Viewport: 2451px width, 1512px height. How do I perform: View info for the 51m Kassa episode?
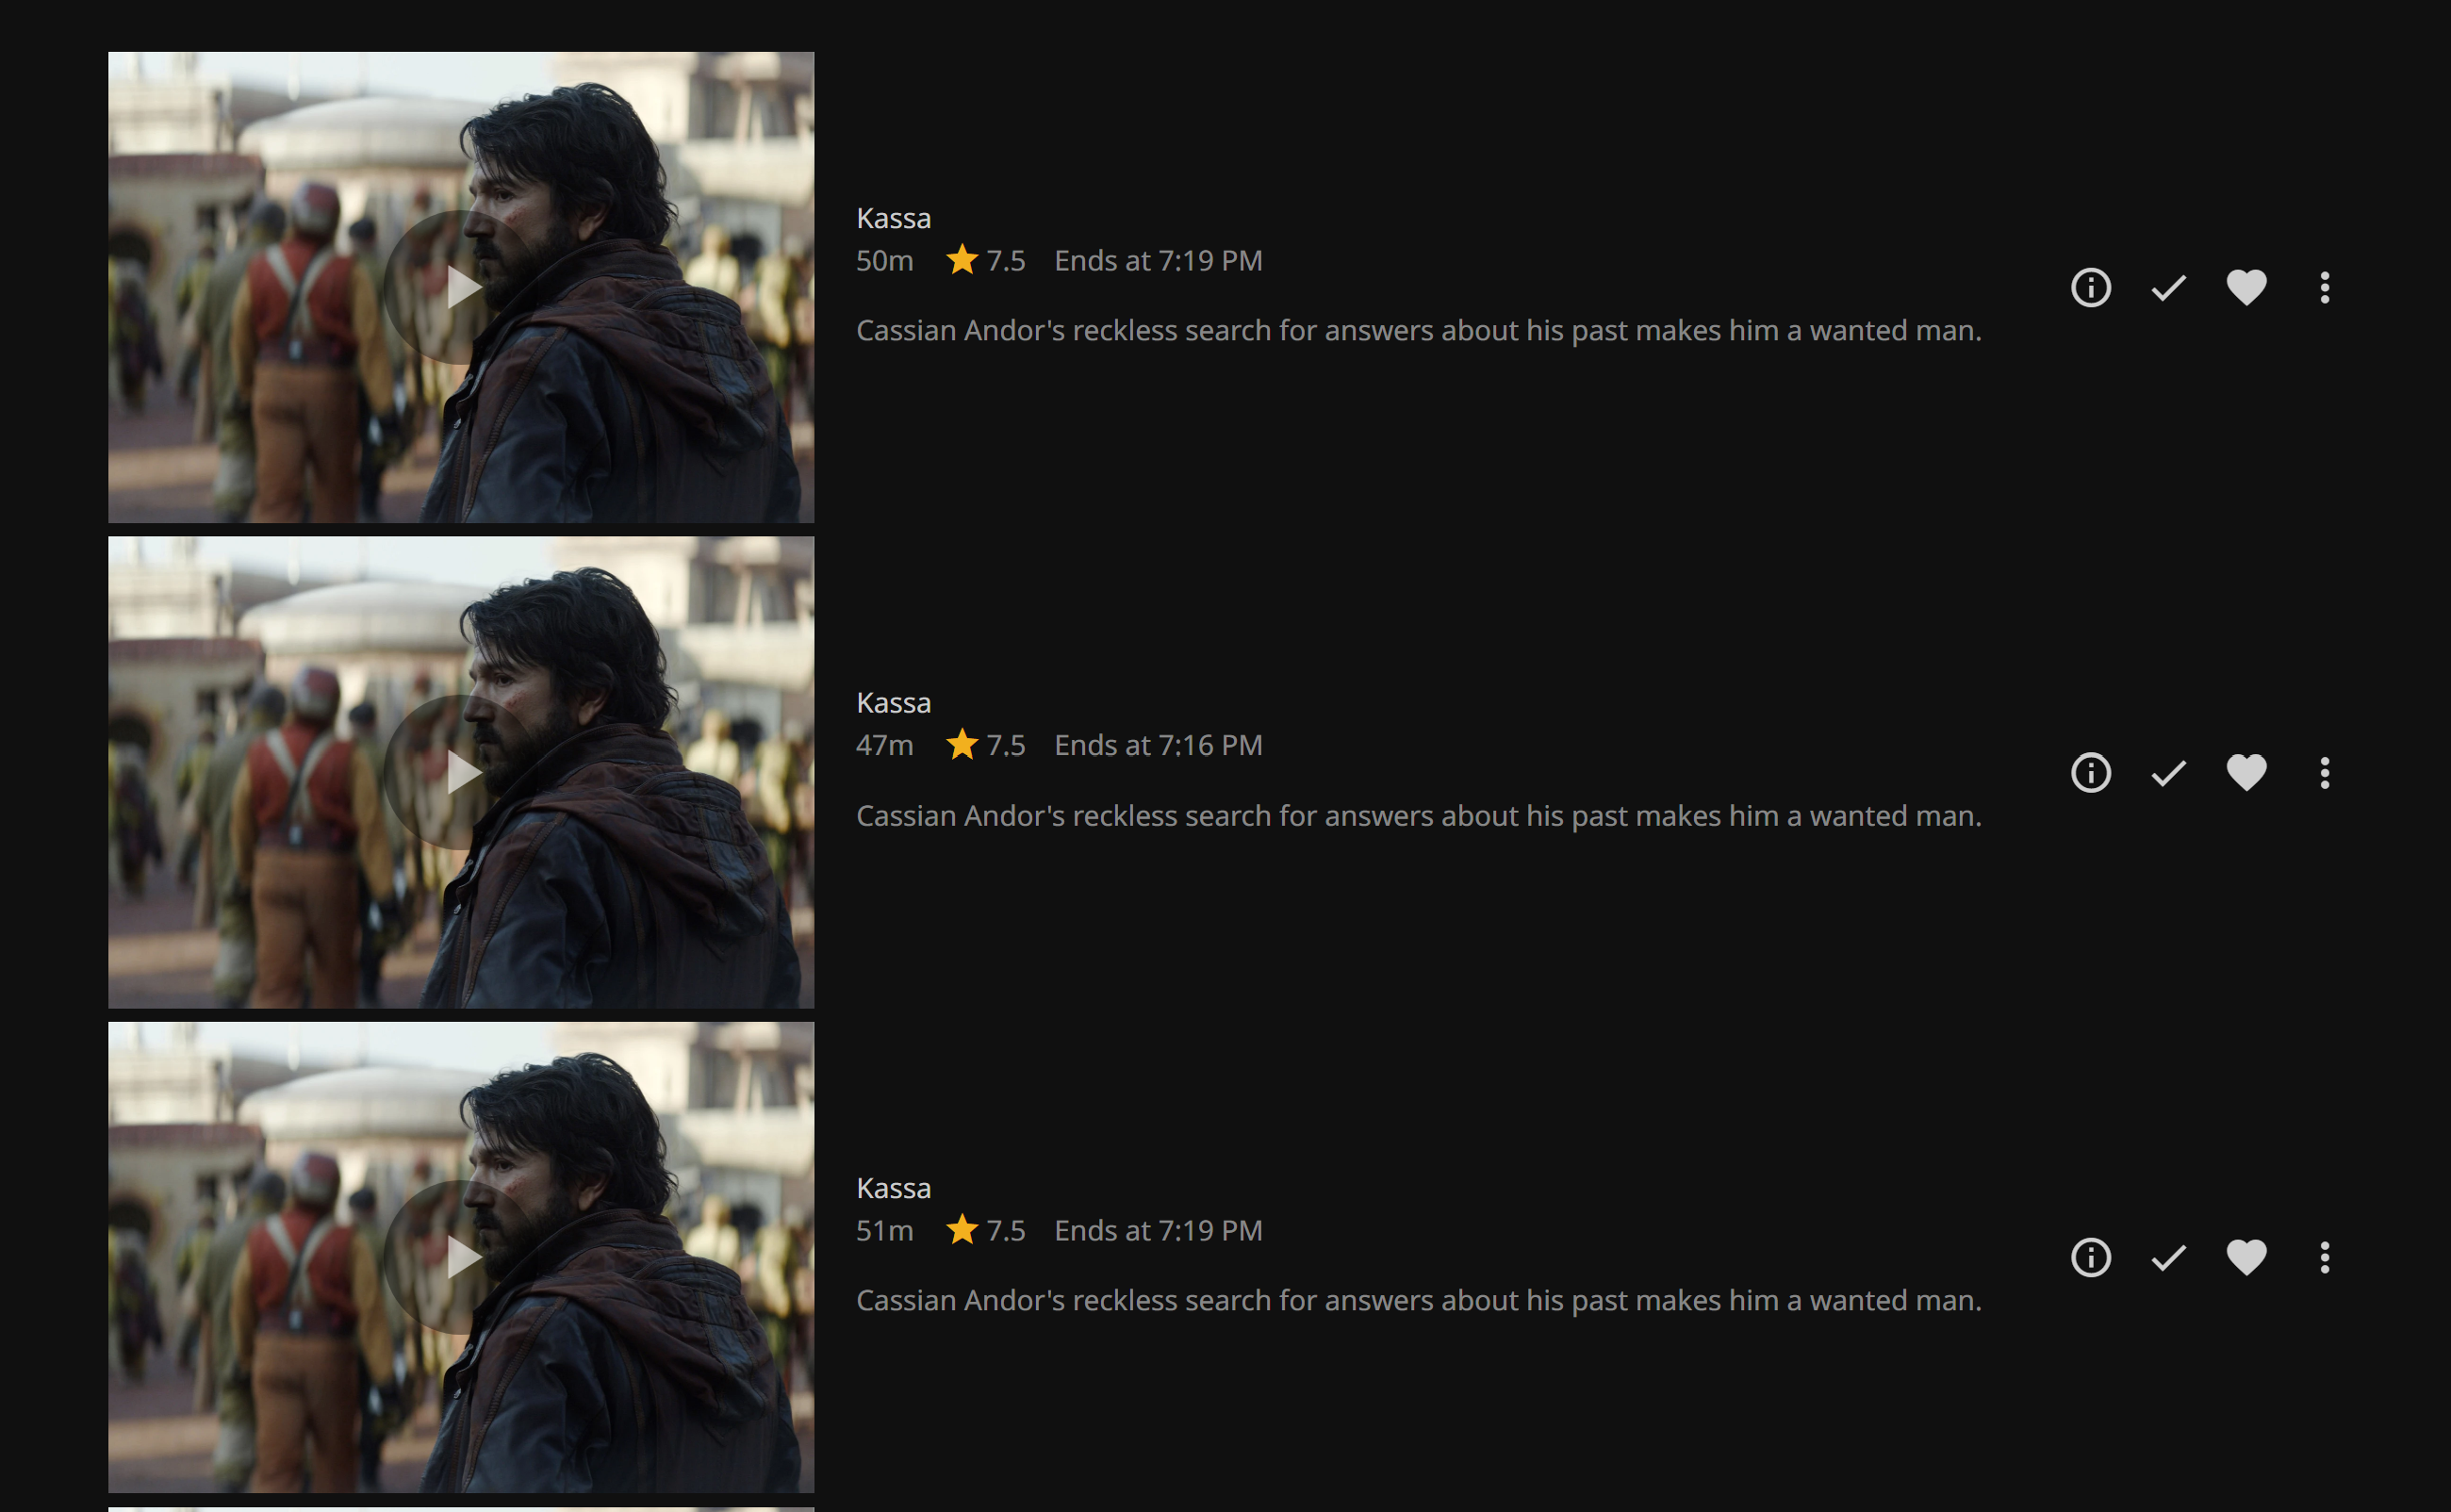[x=2090, y=1257]
